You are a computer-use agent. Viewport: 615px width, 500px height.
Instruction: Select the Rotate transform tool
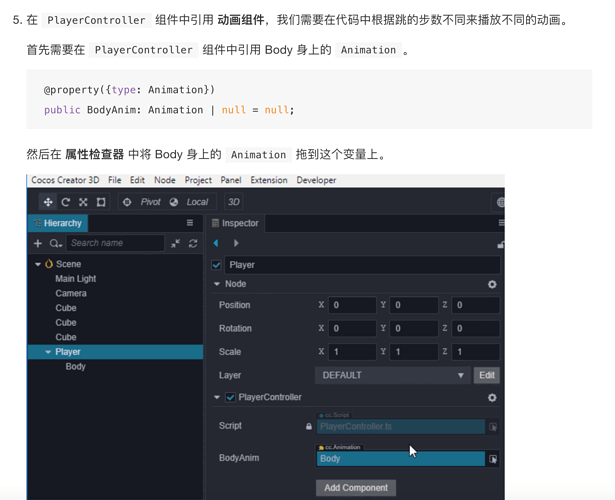click(66, 202)
